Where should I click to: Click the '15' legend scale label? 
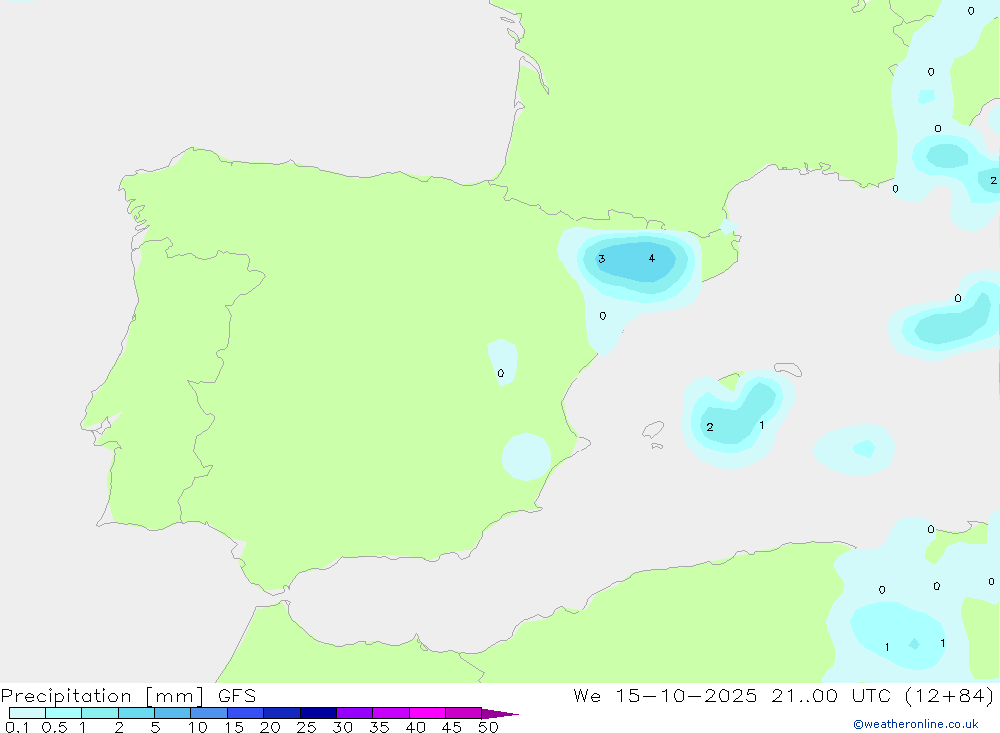point(234,727)
